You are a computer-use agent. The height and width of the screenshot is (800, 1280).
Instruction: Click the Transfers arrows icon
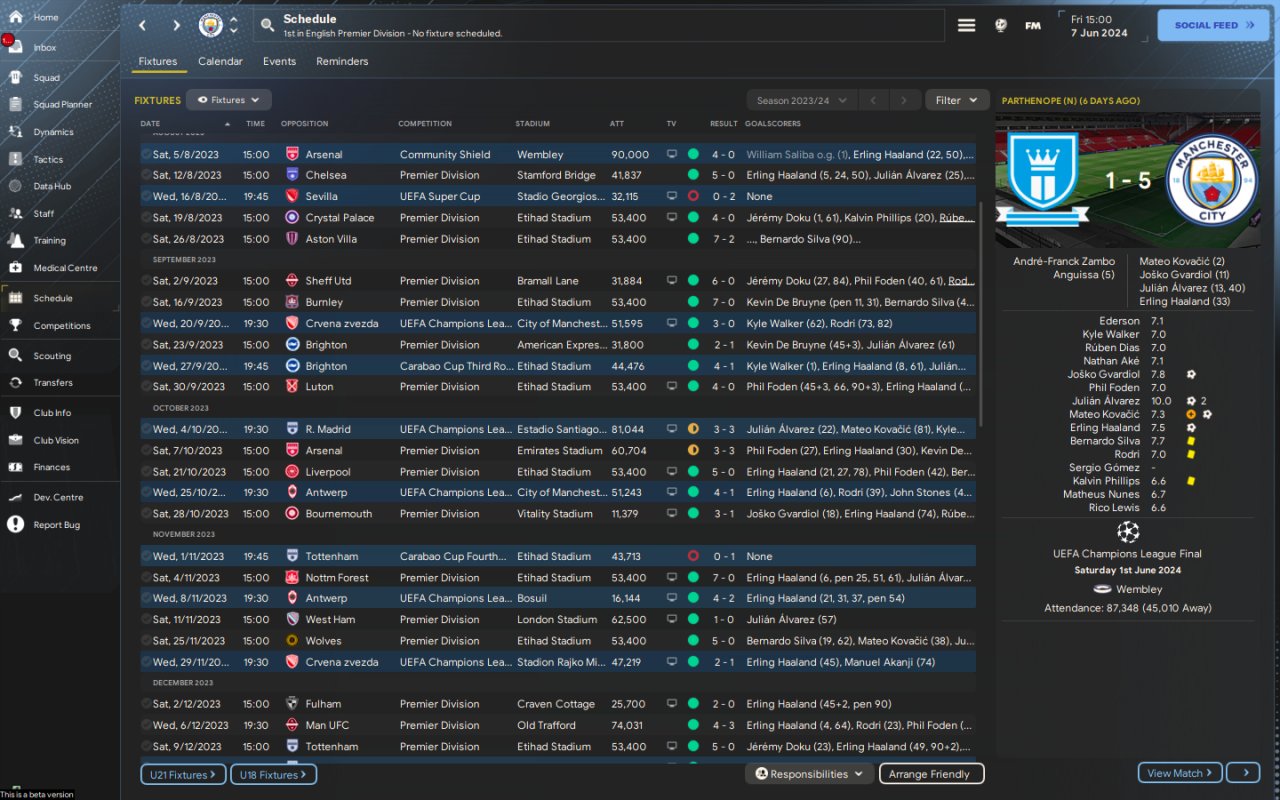[x=15, y=382]
